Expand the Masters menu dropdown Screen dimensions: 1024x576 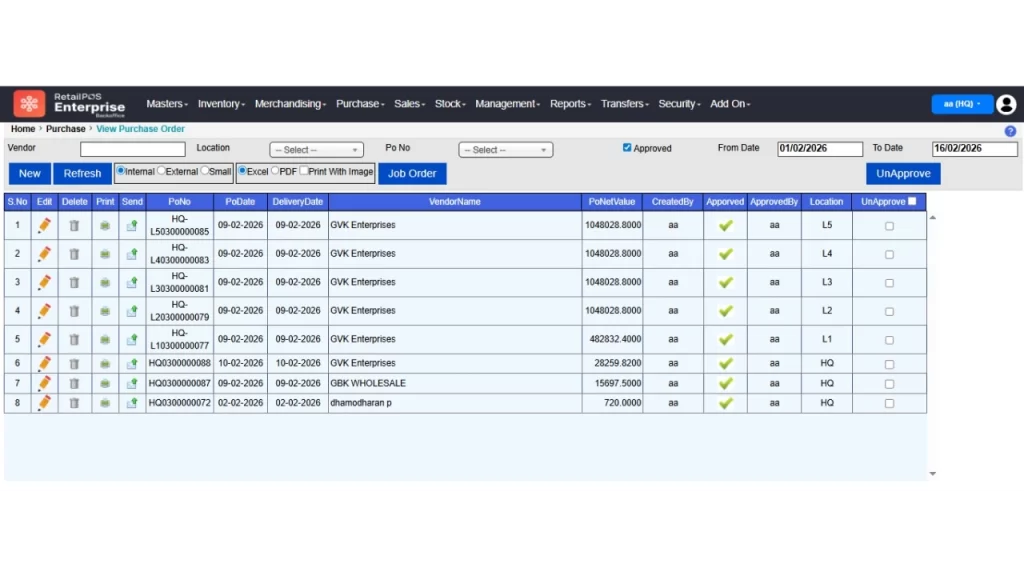click(x=167, y=104)
